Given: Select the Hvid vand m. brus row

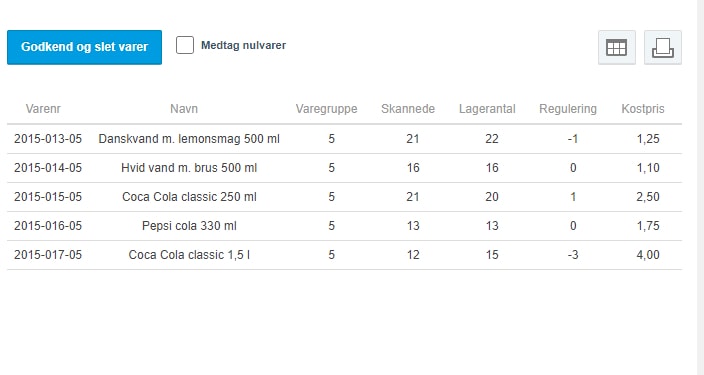Looking at the screenshot, I should click(x=344, y=168).
